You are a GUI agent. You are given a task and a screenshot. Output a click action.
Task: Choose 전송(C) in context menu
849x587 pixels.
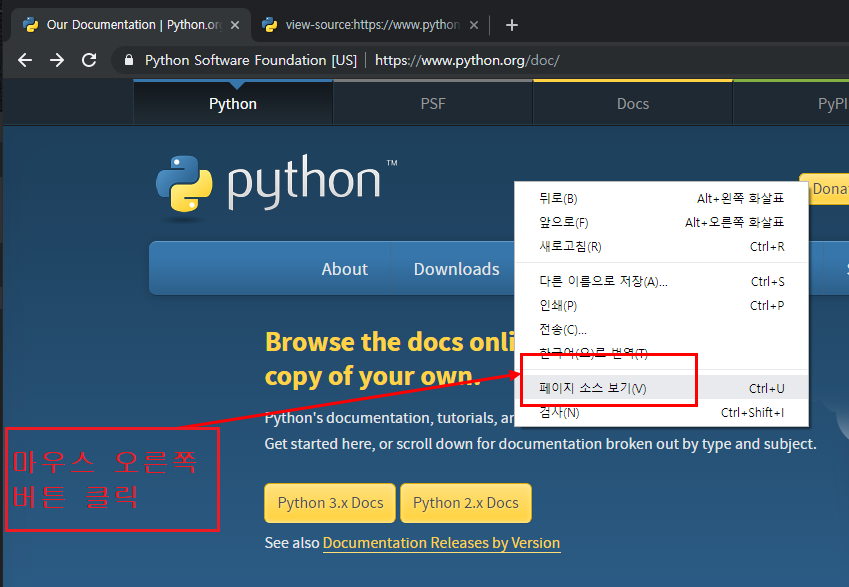pyautogui.click(x=661, y=329)
